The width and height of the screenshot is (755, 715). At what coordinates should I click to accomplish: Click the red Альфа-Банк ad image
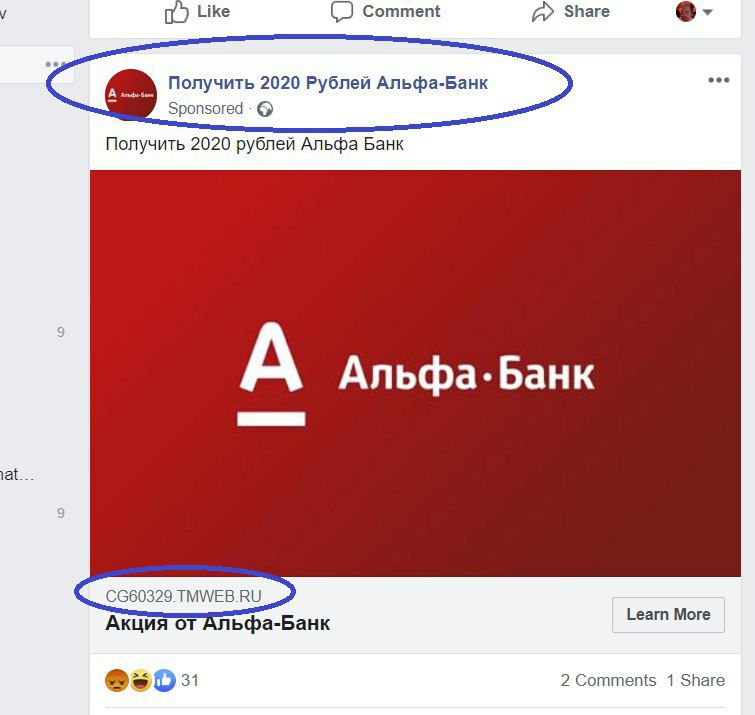tap(415, 373)
